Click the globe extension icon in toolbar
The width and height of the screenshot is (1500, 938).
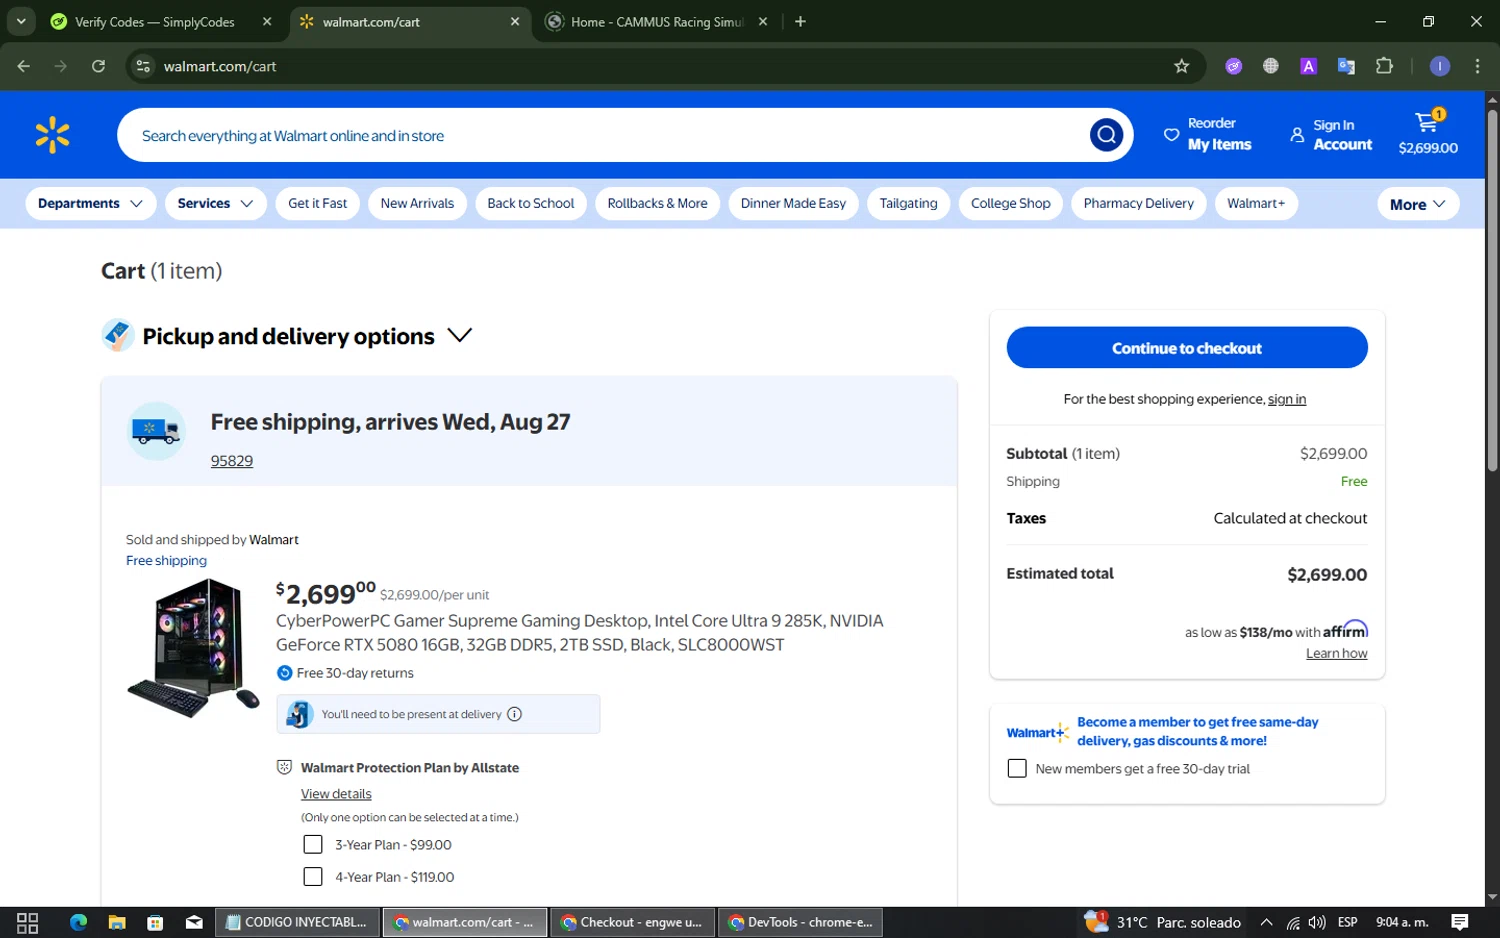click(x=1270, y=66)
